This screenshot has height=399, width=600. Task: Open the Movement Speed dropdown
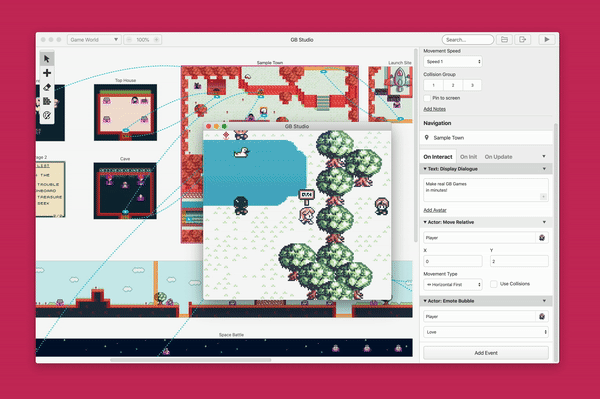point(453,61)
